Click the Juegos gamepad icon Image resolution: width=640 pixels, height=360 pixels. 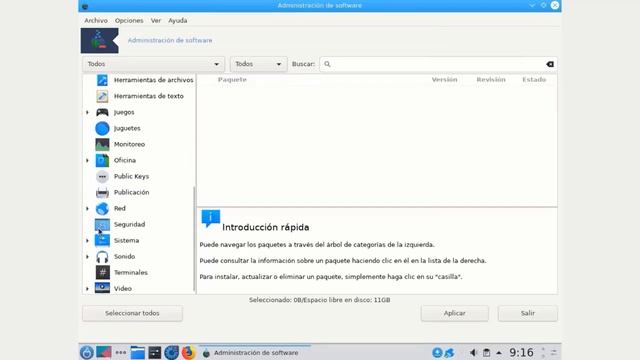(x=102, y=112)
